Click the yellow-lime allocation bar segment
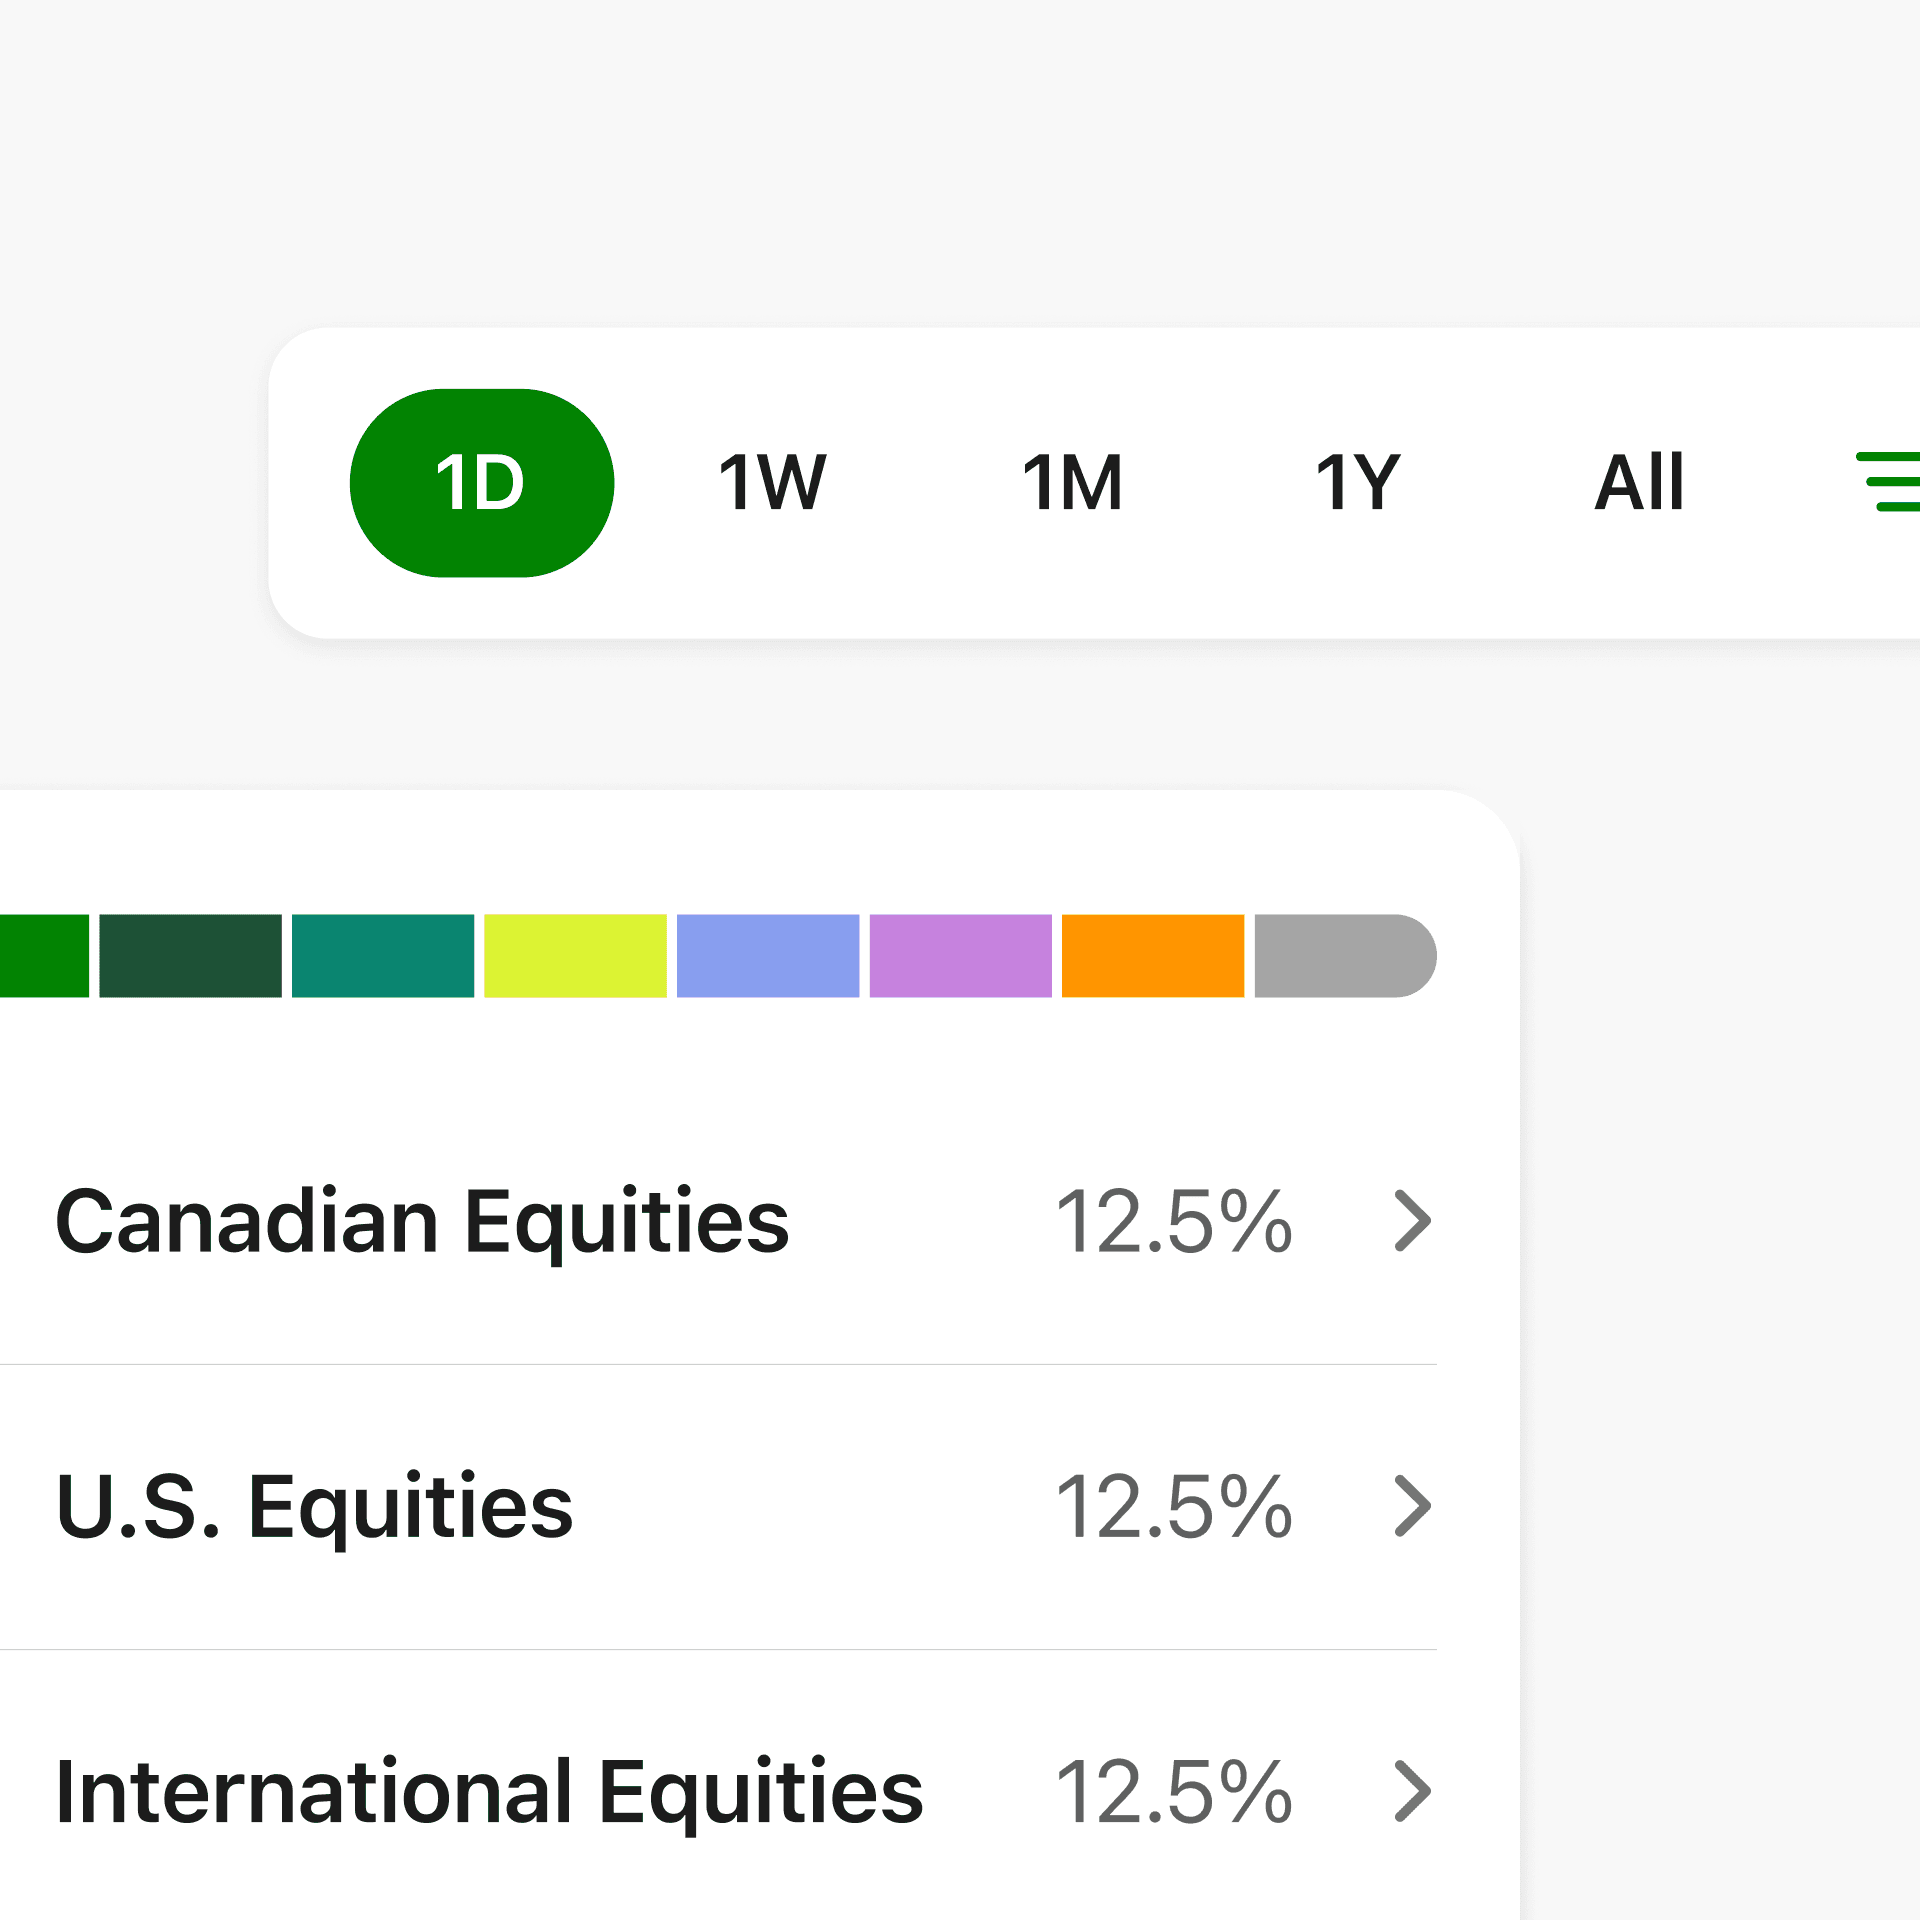Screen dimensions: 1920x1920 pyautogui.click(x=575, y=956)
